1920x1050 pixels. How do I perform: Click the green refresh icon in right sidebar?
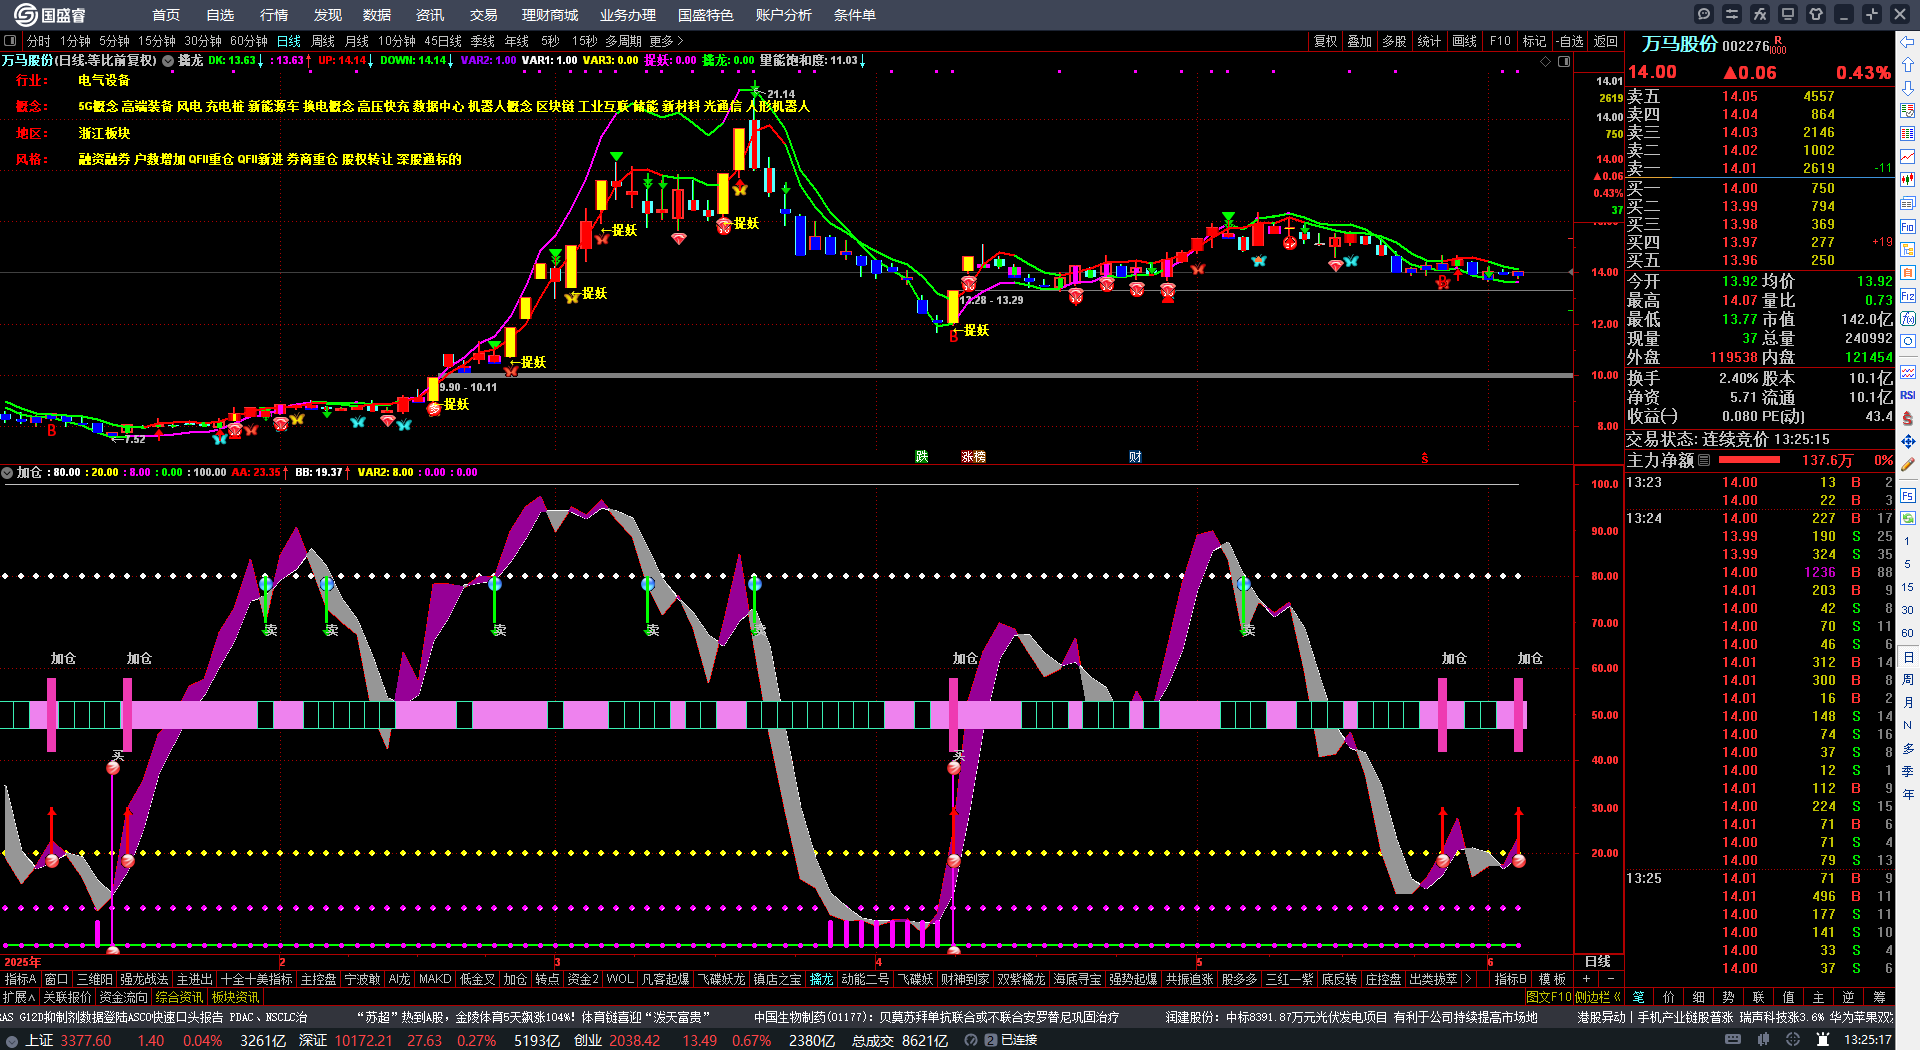coord(1908,518)
